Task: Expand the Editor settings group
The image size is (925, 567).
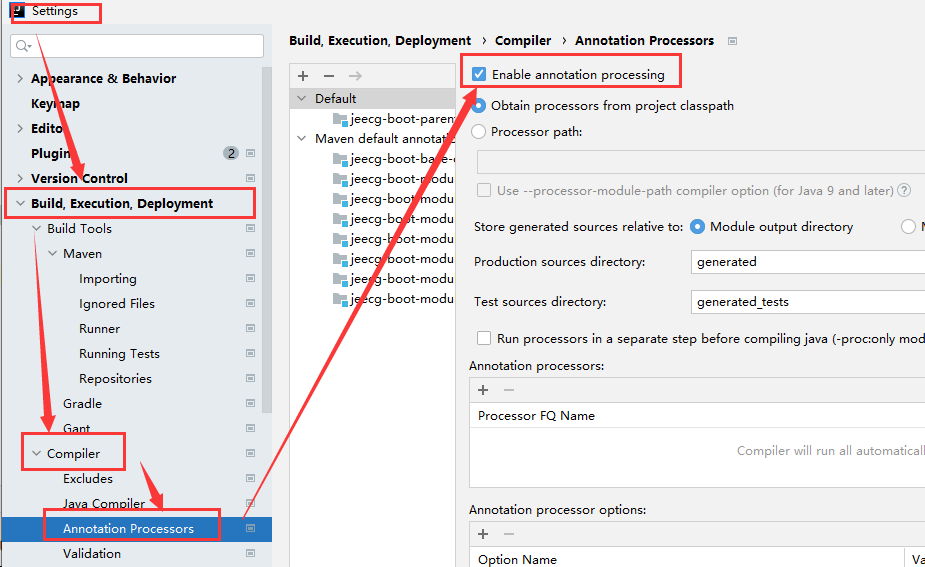Action: coord(20,129)
